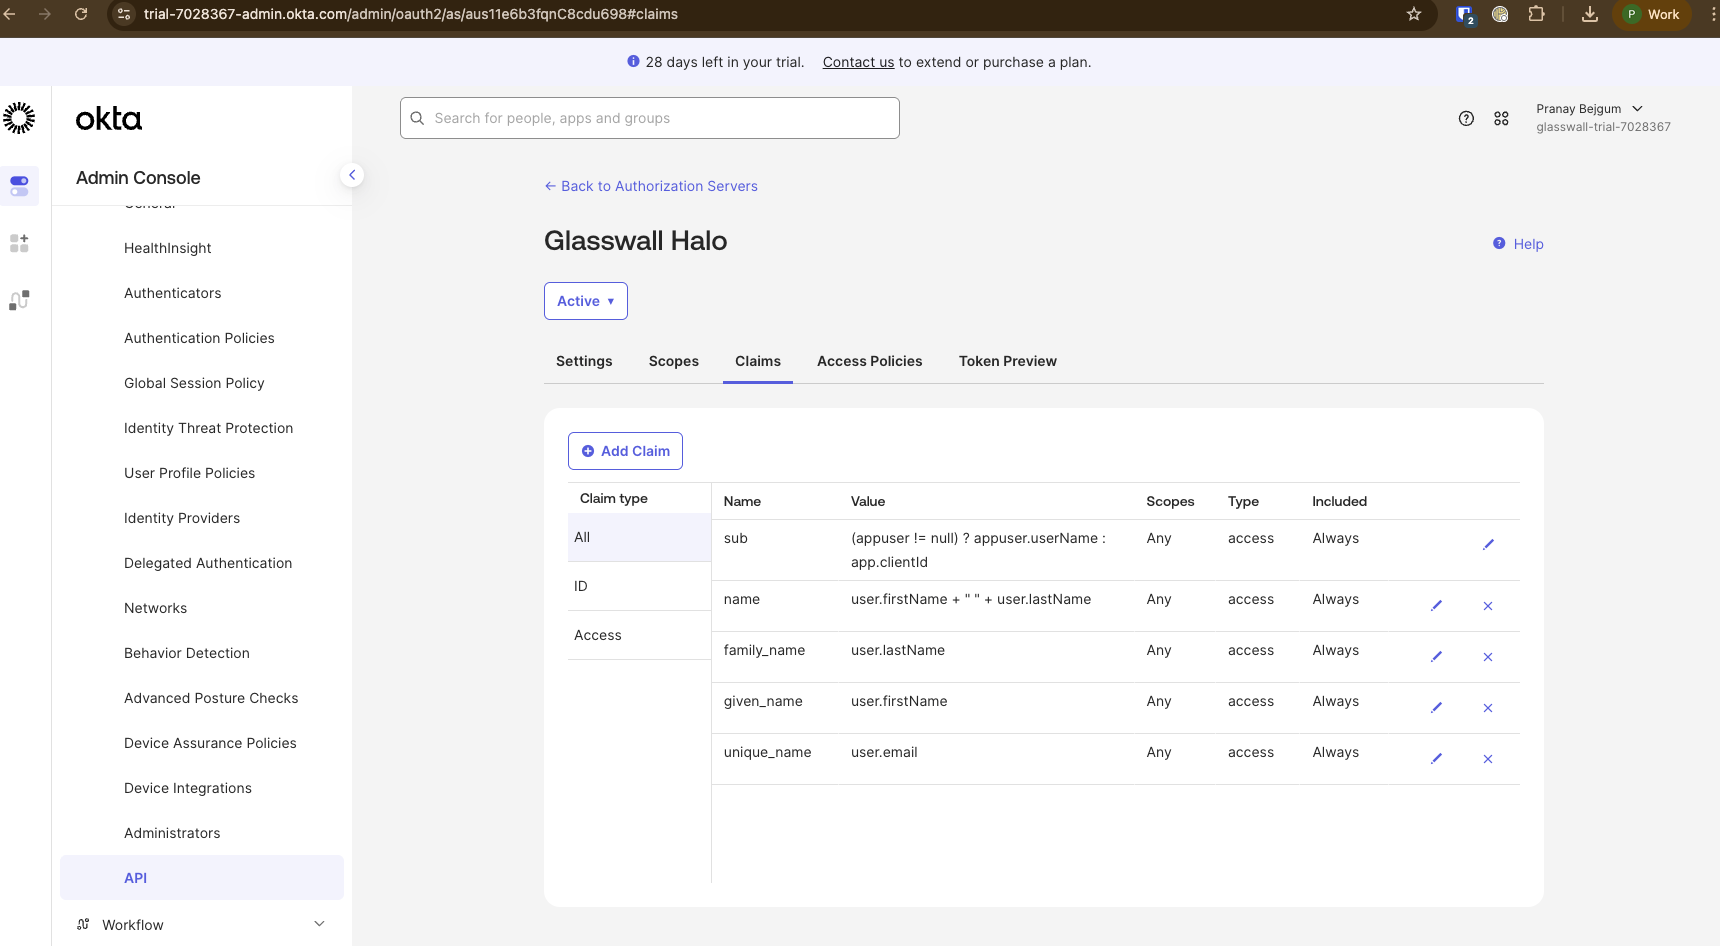Open the Access Policies tab
Screen dimensions: 1720x946
(x=869, y=361)
